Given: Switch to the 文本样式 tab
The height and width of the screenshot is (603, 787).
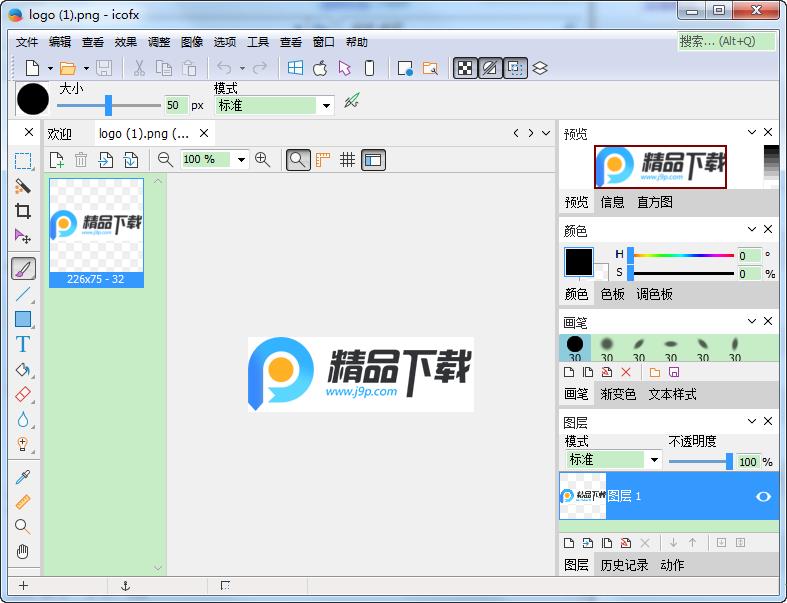Looking at the screenshot, I should click(672, 394).
